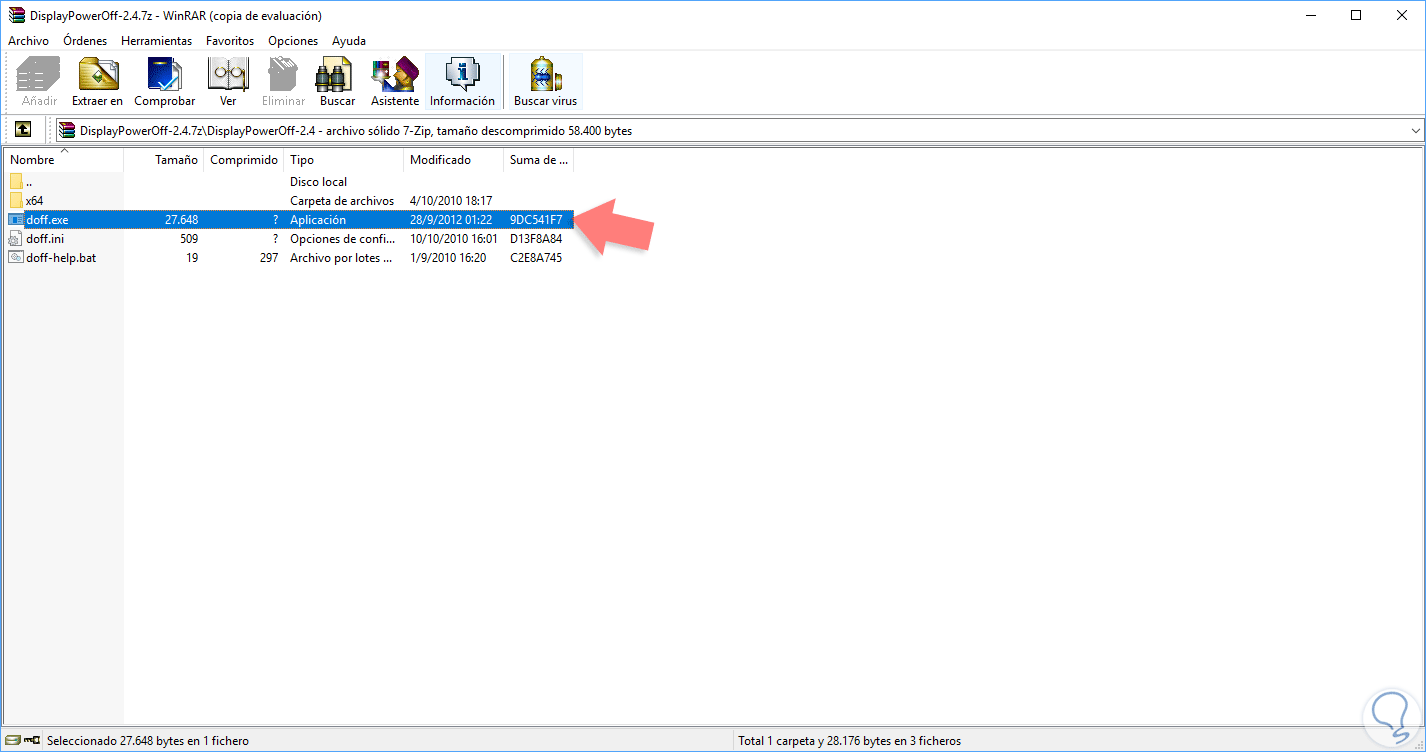The height and width of the screenshot is (752, 1426).
Task: Click the drive and key status bar icon
Action: click(21, 741)
